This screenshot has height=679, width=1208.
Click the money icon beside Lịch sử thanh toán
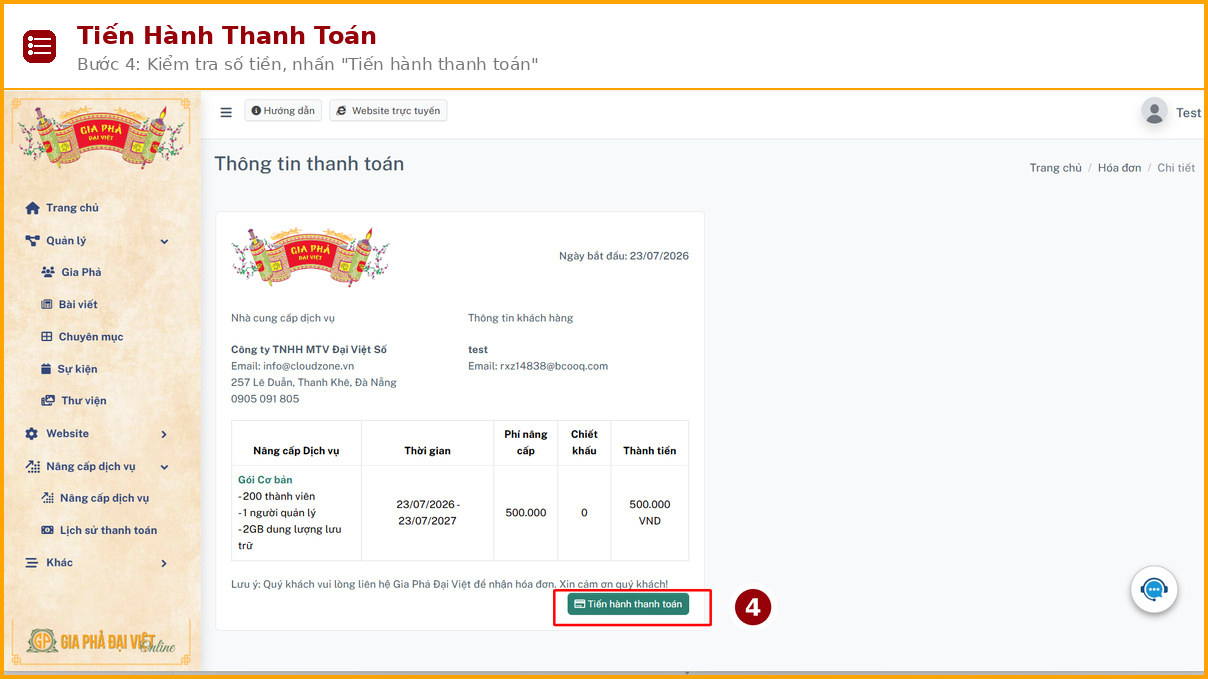(47, 530)
